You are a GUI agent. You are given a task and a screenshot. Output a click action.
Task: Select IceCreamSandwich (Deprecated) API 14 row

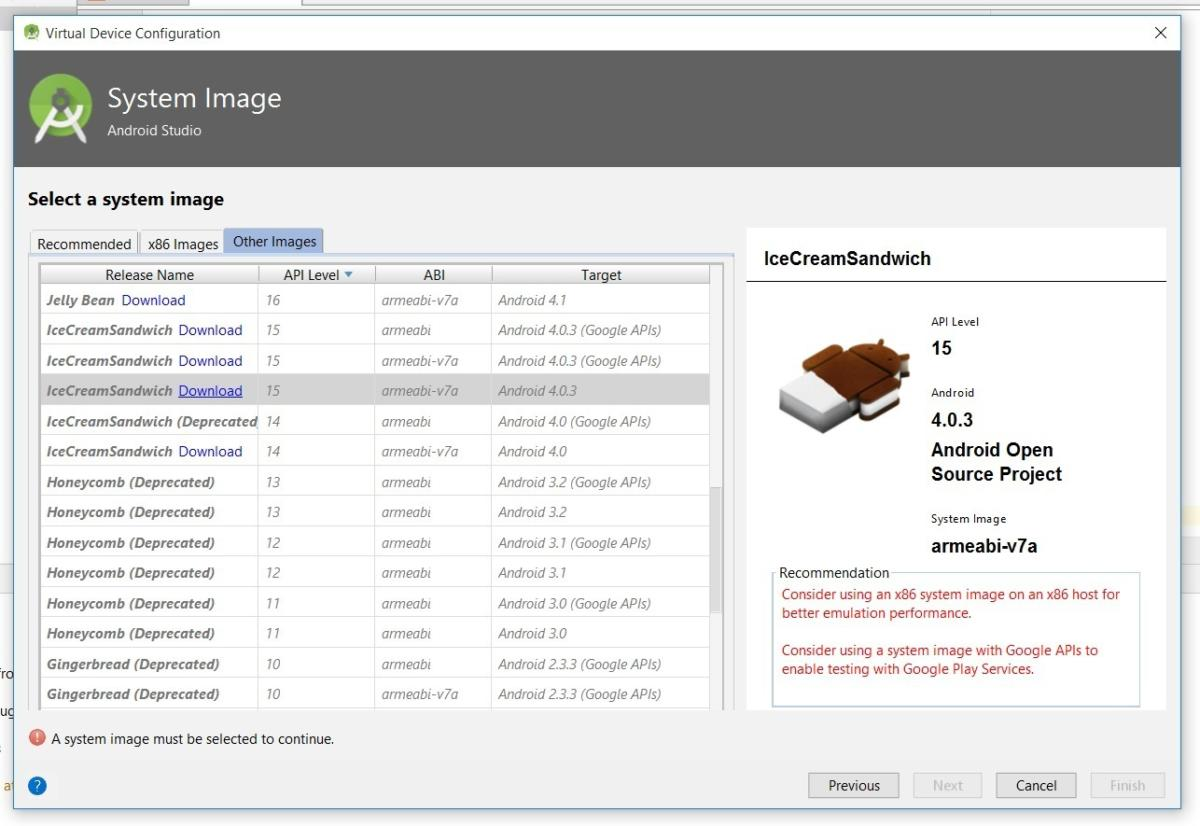coord(375,421)
